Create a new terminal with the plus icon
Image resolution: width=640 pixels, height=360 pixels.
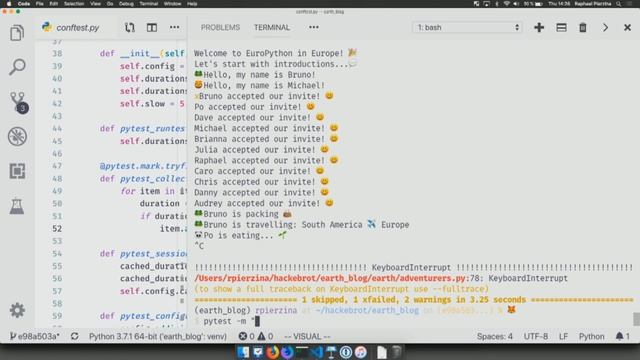(x=539, y=27)
